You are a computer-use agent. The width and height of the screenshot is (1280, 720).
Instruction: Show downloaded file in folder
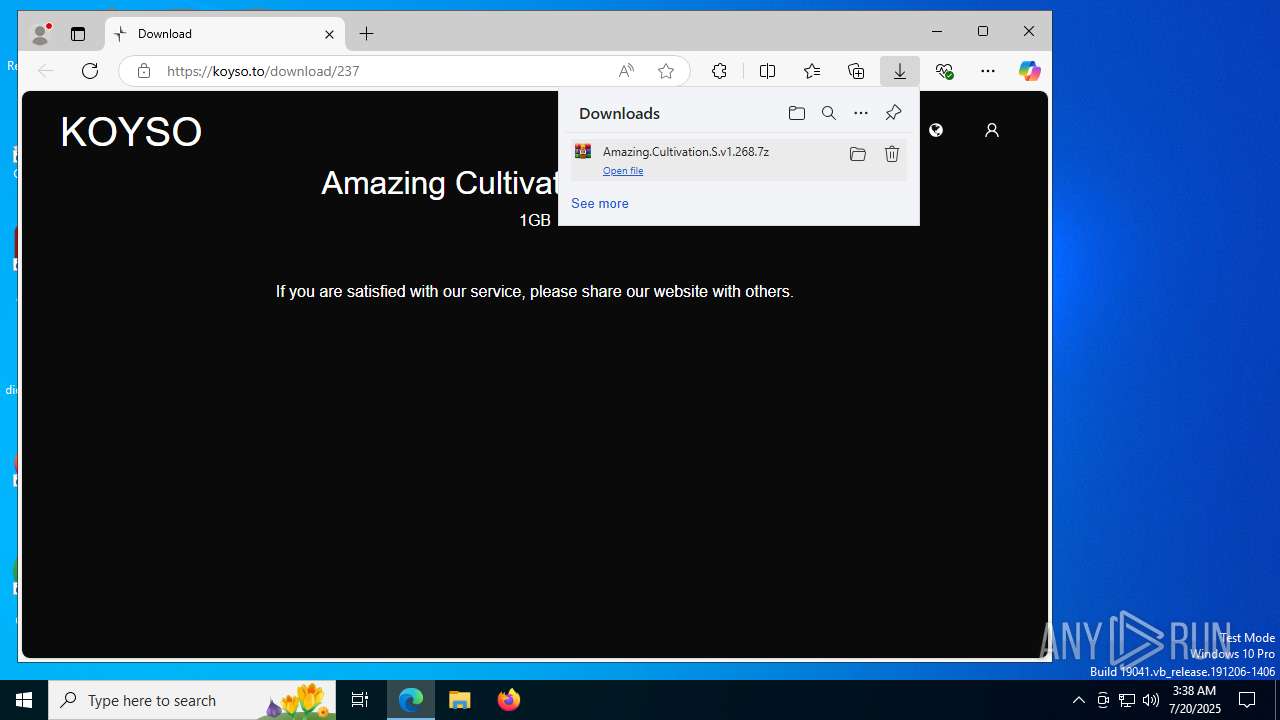click(x=857, y=154)
